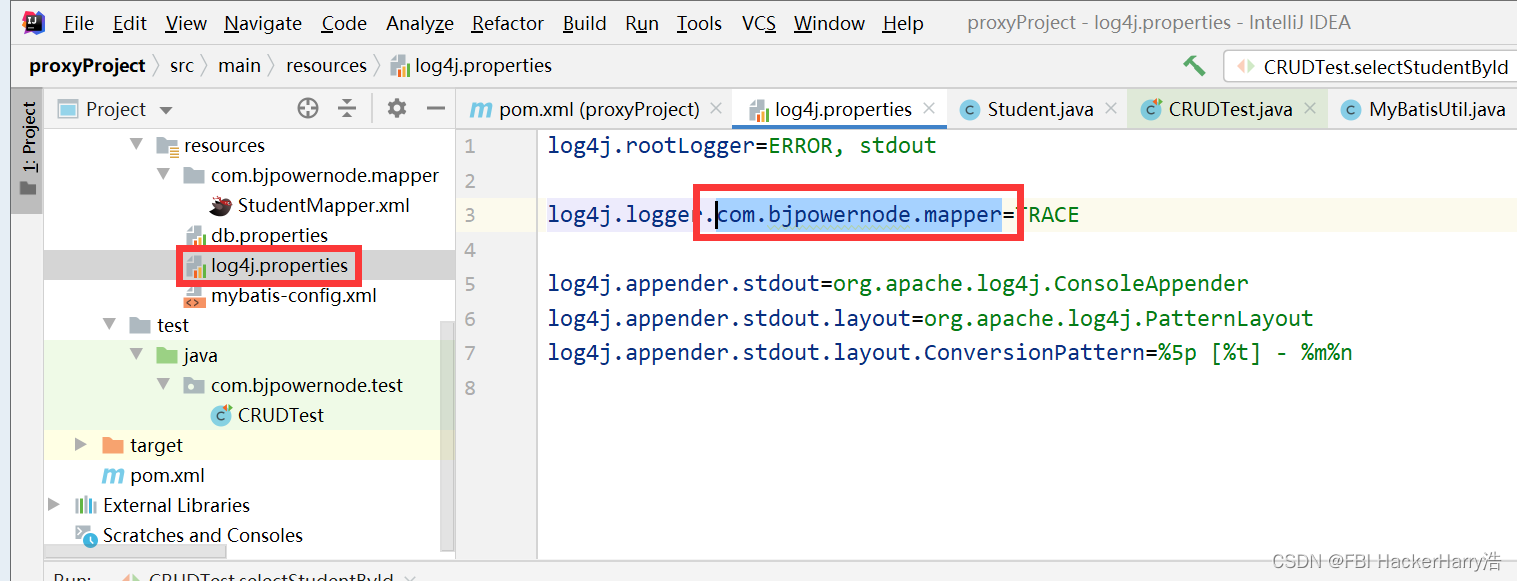This screenshot has width=1517, height=581.
Task: Click the Locate/Select Opened File target icon
Action: (x=308, y=109)
